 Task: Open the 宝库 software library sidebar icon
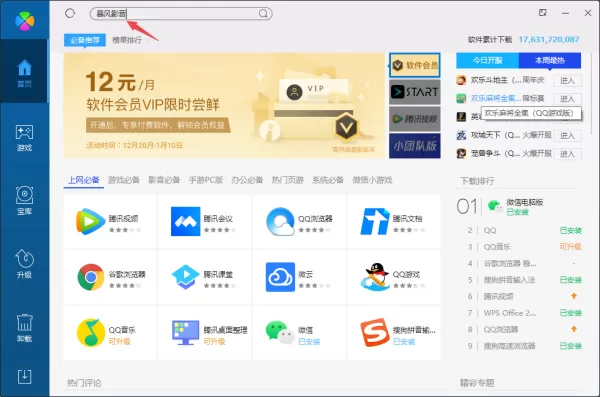24,200
